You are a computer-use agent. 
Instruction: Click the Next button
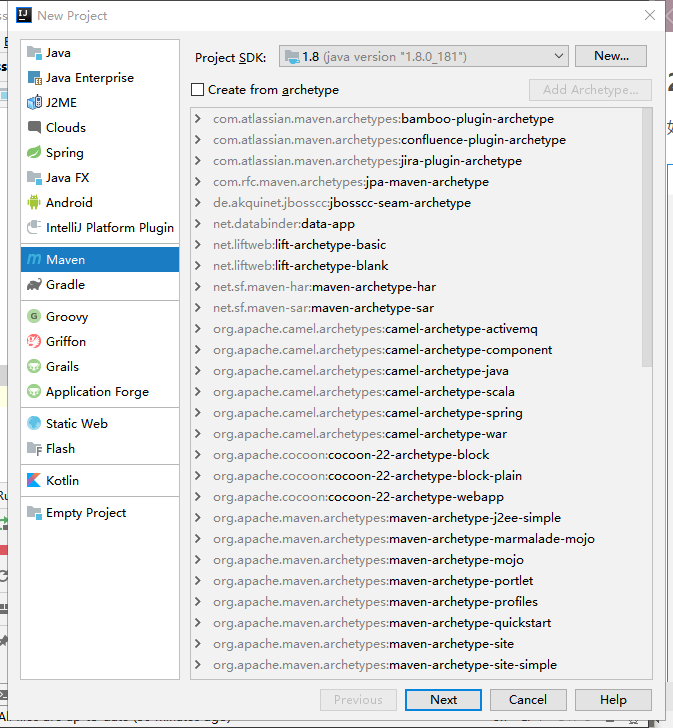[443, 700]
